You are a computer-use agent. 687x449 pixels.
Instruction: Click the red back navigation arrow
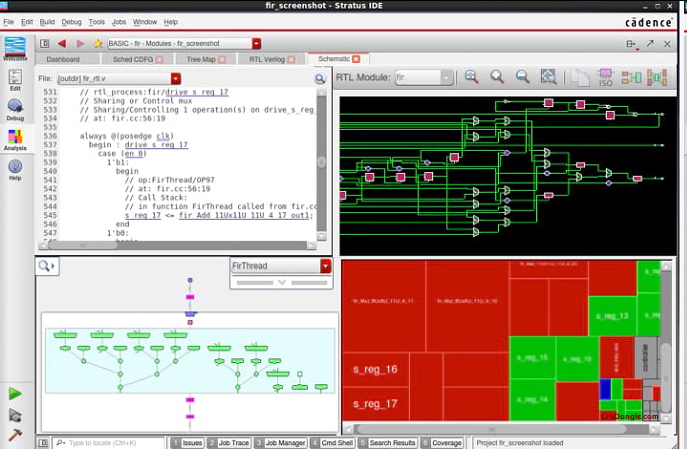[62, 43]
